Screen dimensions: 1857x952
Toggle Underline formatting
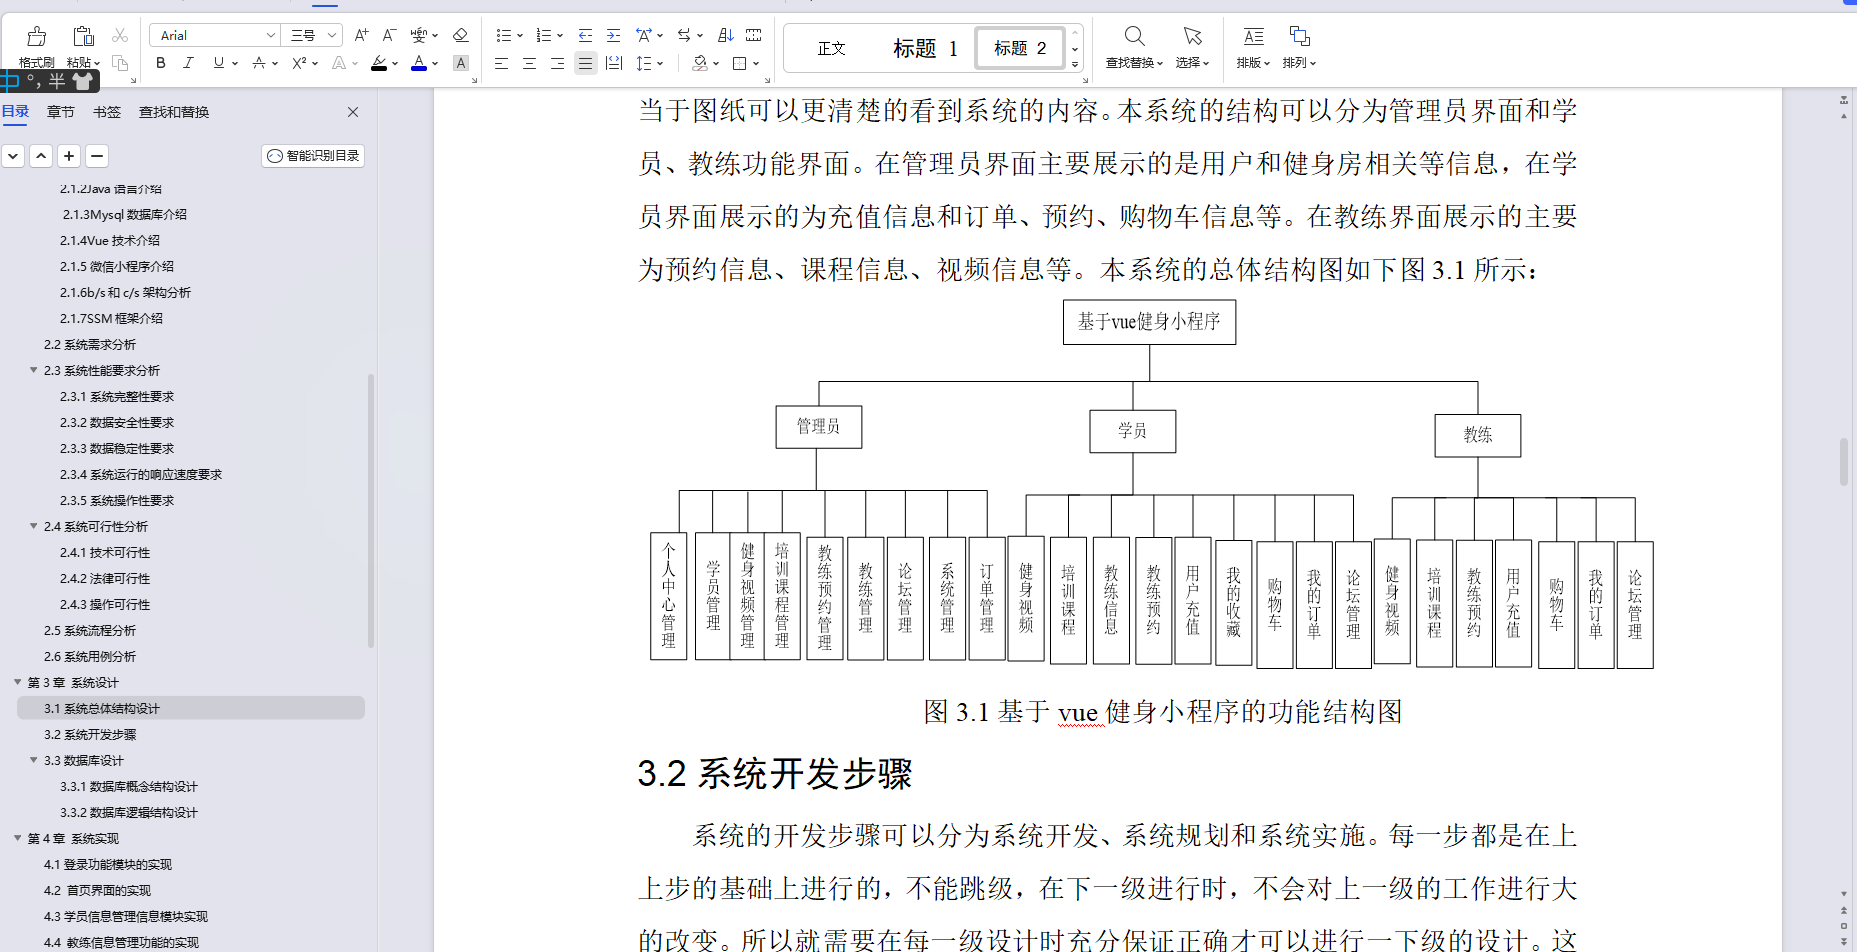[x=218, y=63]
